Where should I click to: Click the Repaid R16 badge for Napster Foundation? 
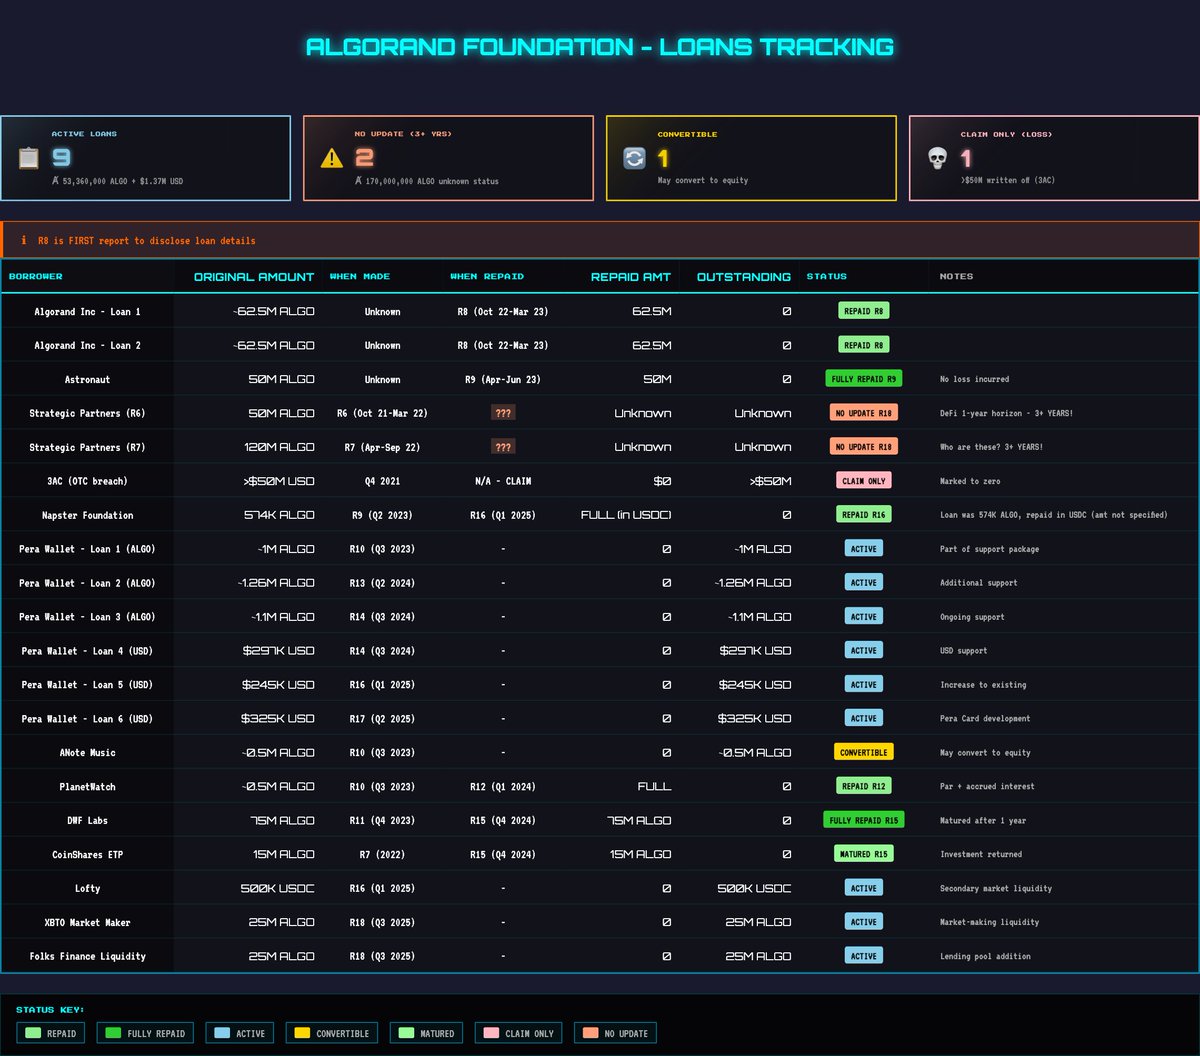click(x=864, y=515)
